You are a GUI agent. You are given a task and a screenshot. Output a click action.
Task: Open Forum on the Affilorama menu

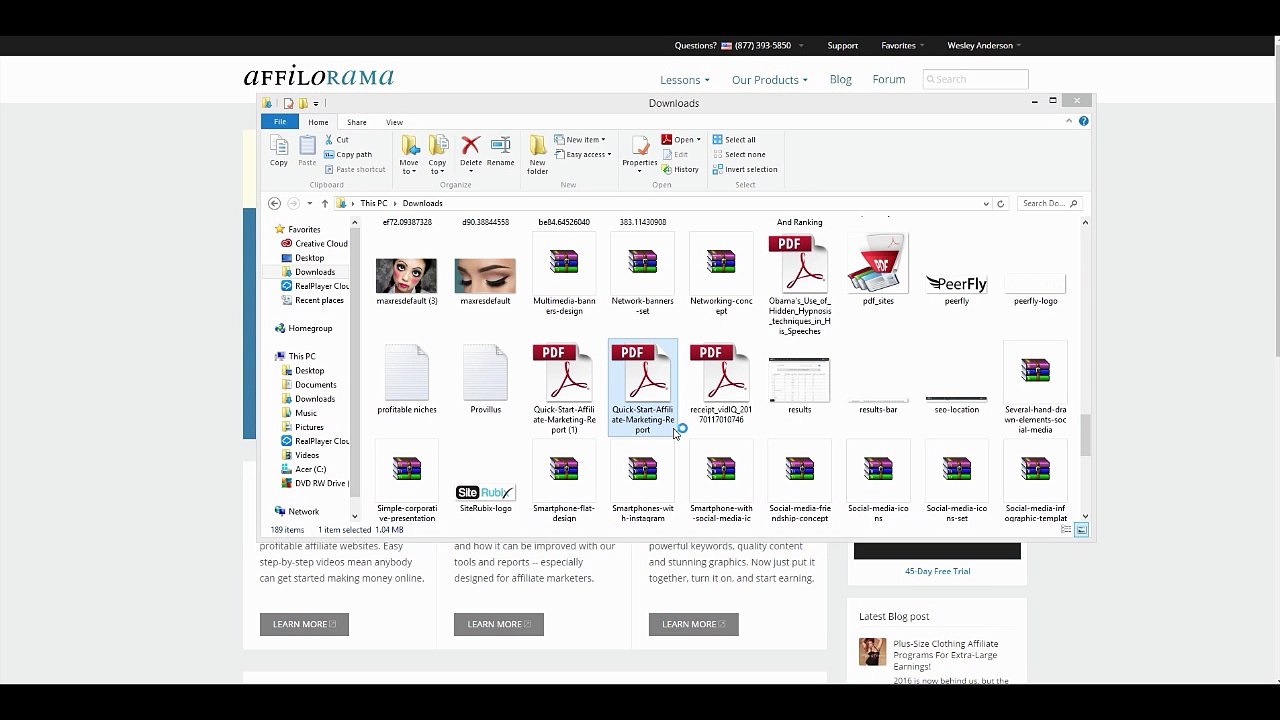pyautogui.click(x=889, y=79)
